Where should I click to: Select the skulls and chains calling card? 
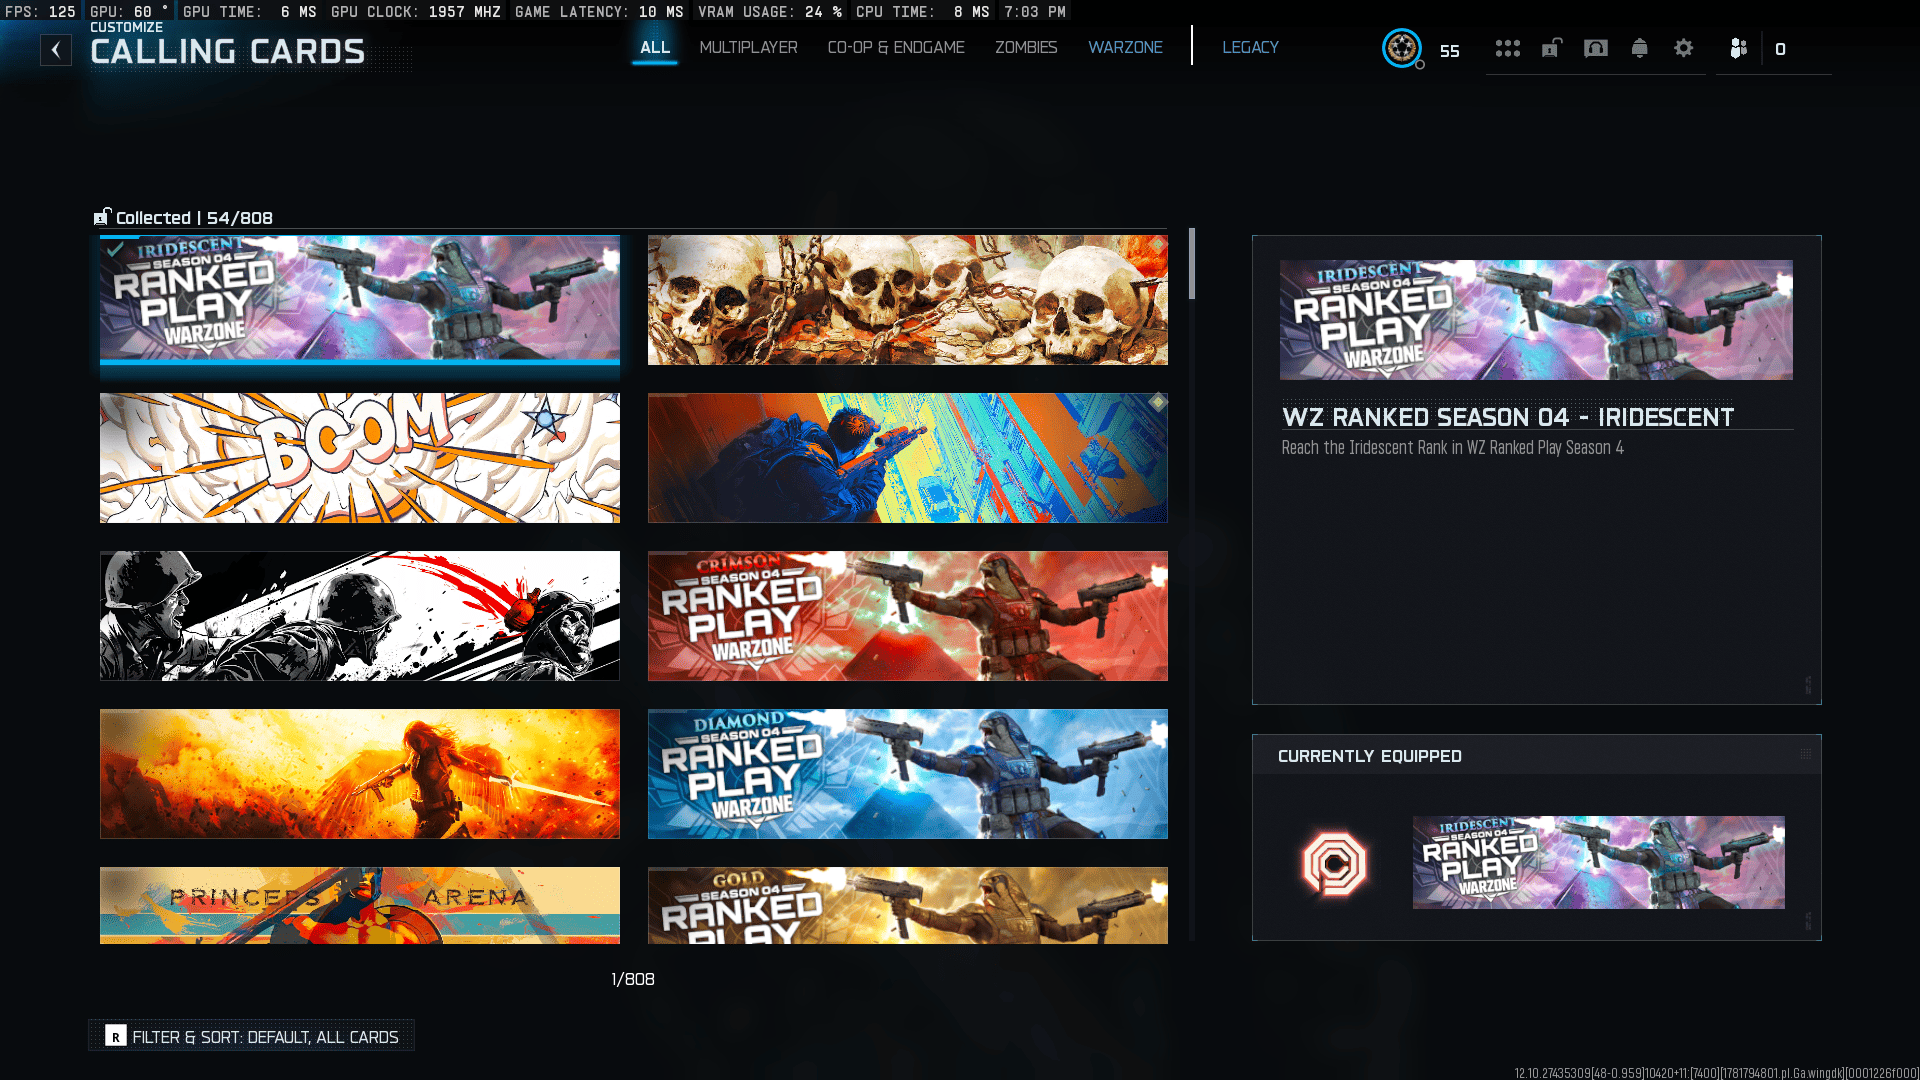click(x=908, y=300)
